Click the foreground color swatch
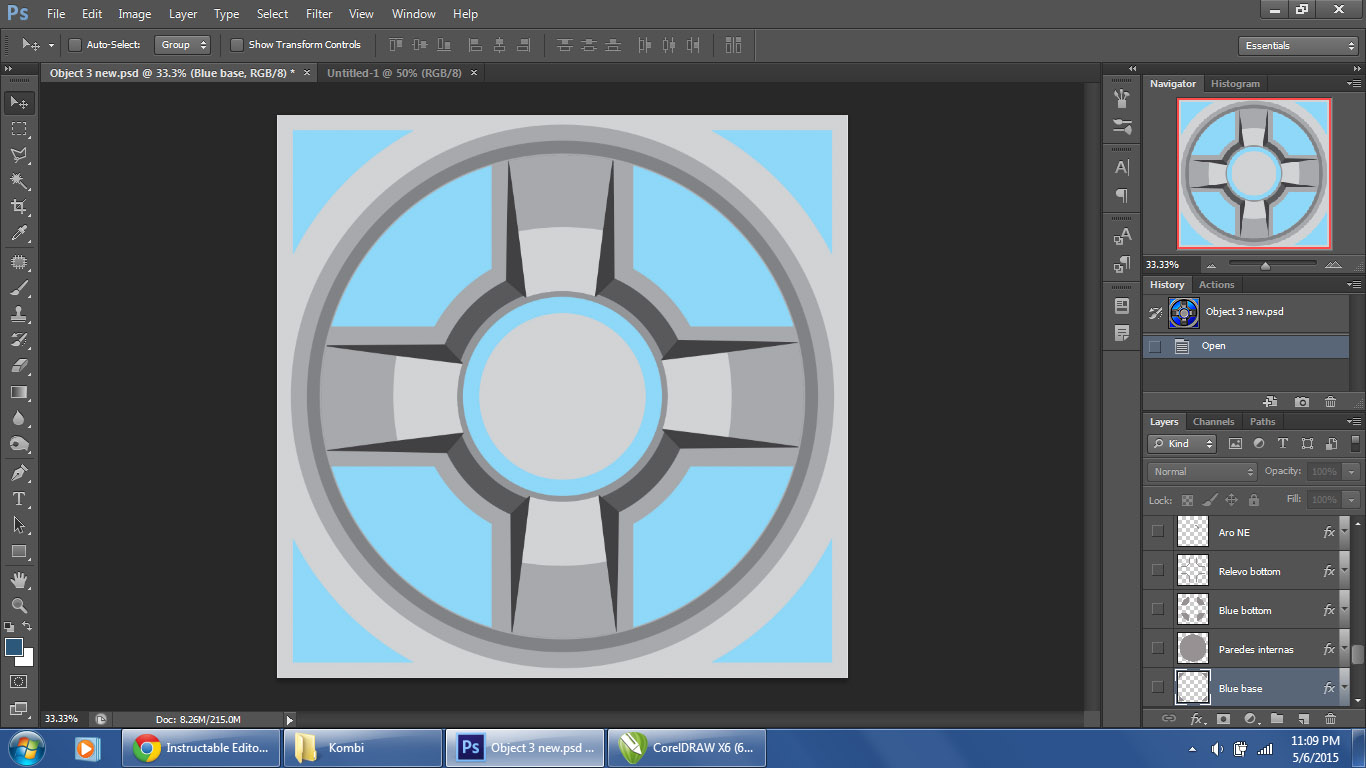This screenshot has height=768, width=1366. pyautogui.click(x=14, y=648)
